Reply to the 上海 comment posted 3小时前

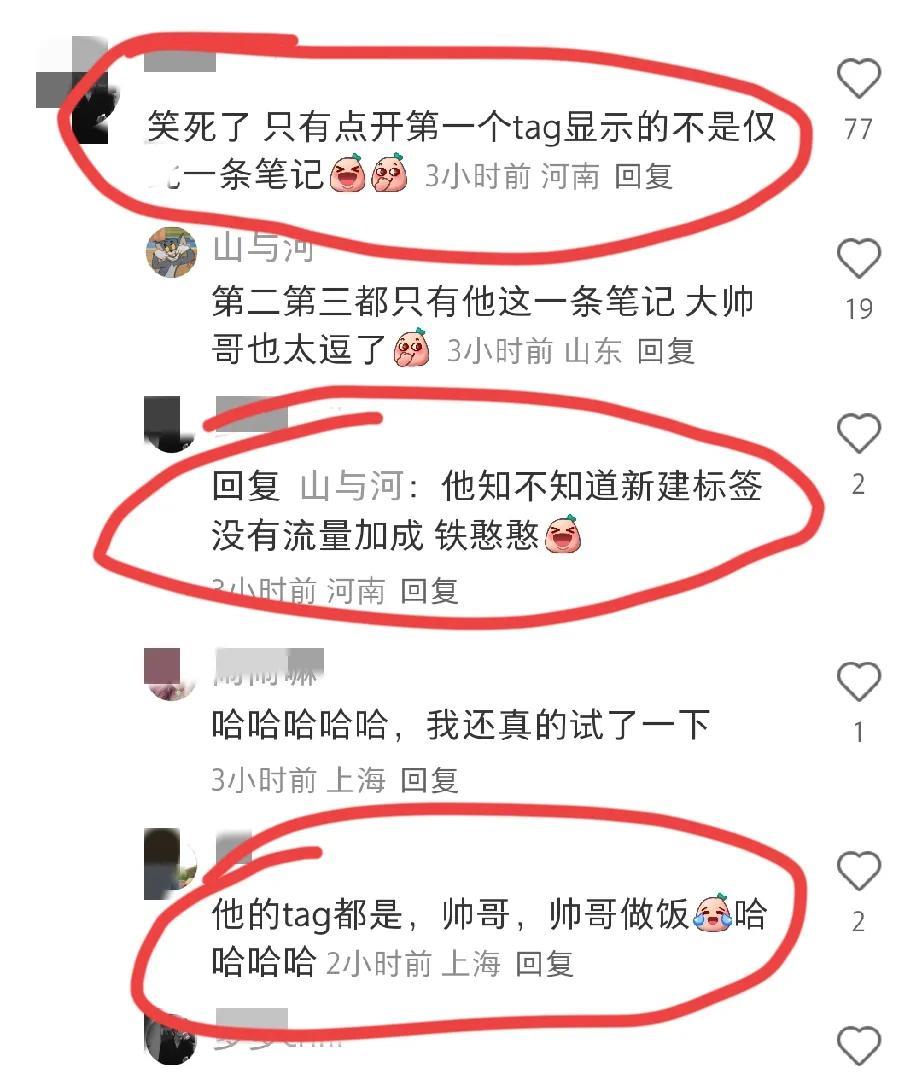point(429,780)
